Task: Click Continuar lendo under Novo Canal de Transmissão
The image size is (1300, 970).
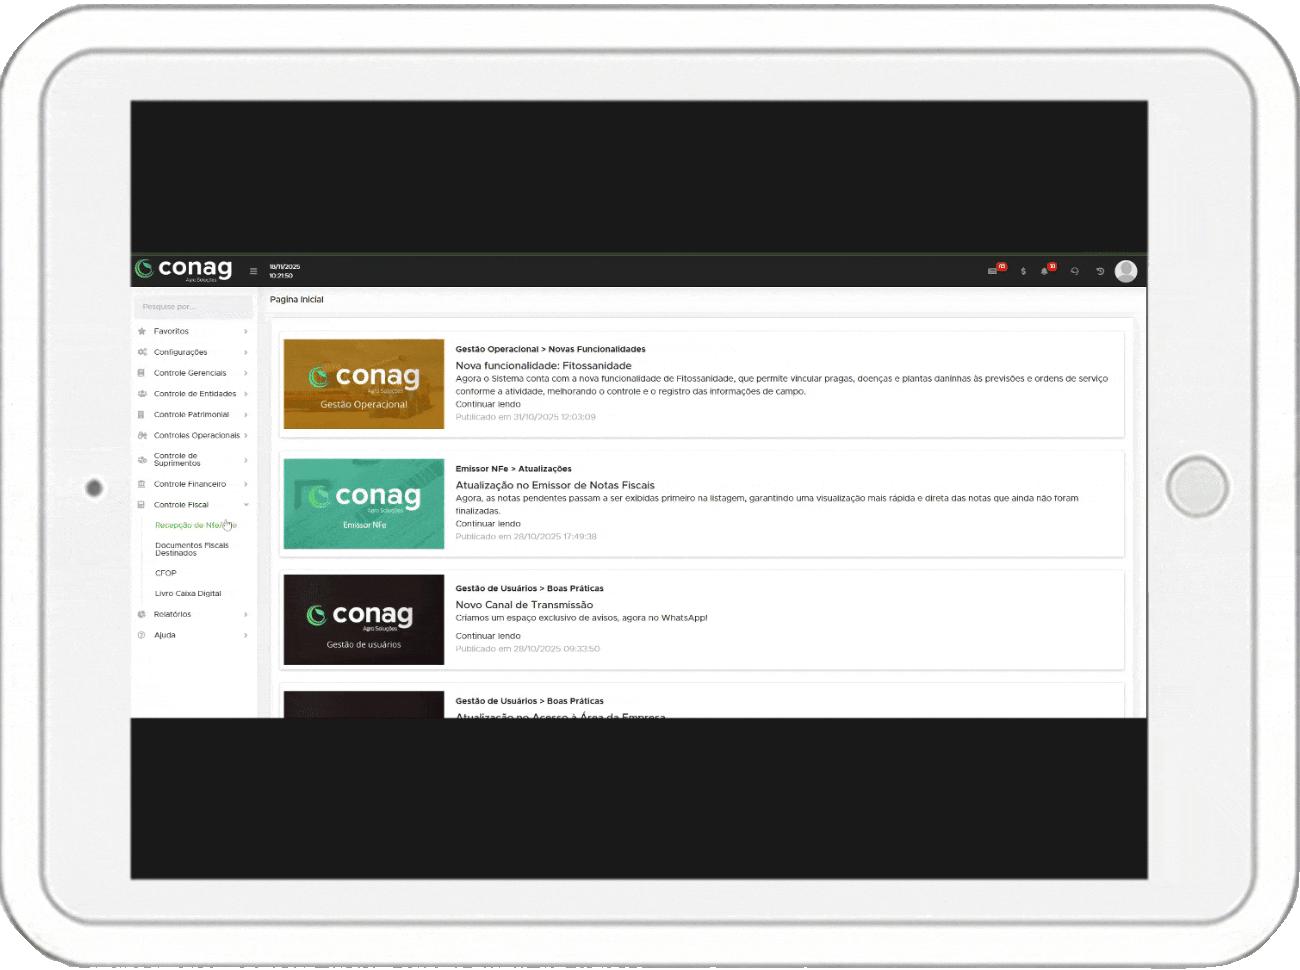Action: click(x=488, y=636)
